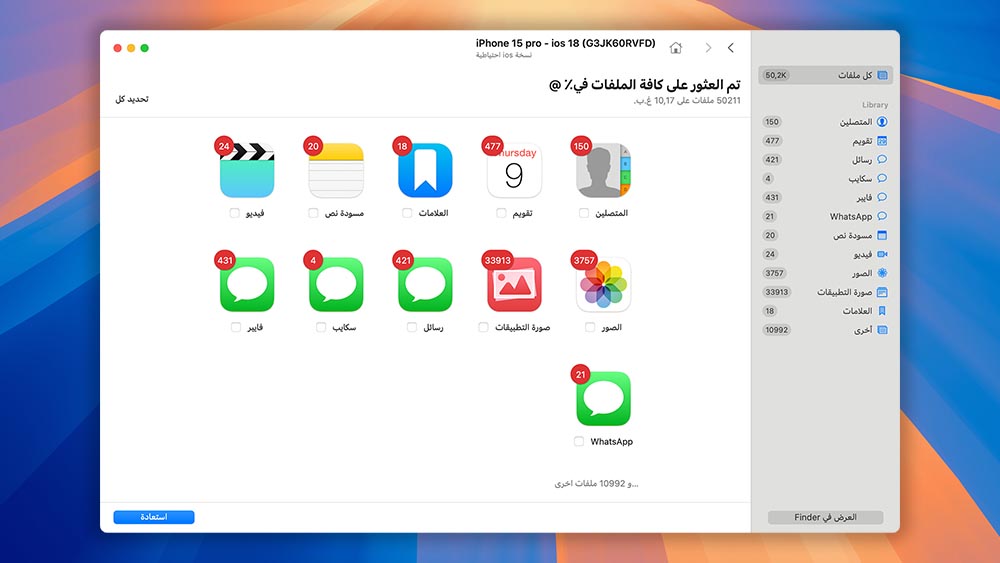Click the window title iPhone 15 pro text
The height and width of the screenshot is (563, 1000).
click(x=565, y=43)
